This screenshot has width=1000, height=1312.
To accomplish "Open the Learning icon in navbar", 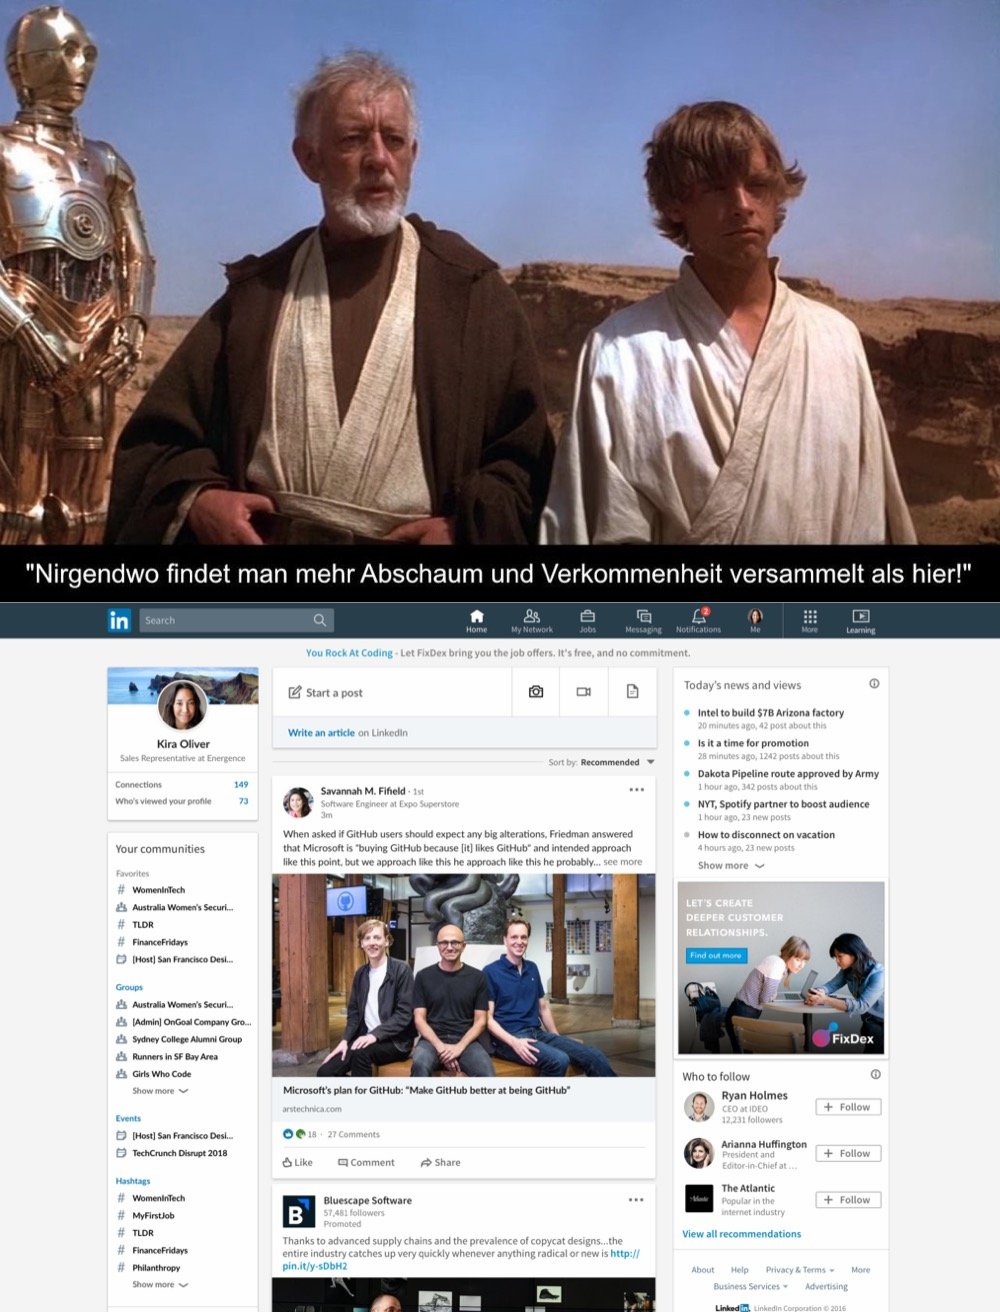I will coord(860,617).
